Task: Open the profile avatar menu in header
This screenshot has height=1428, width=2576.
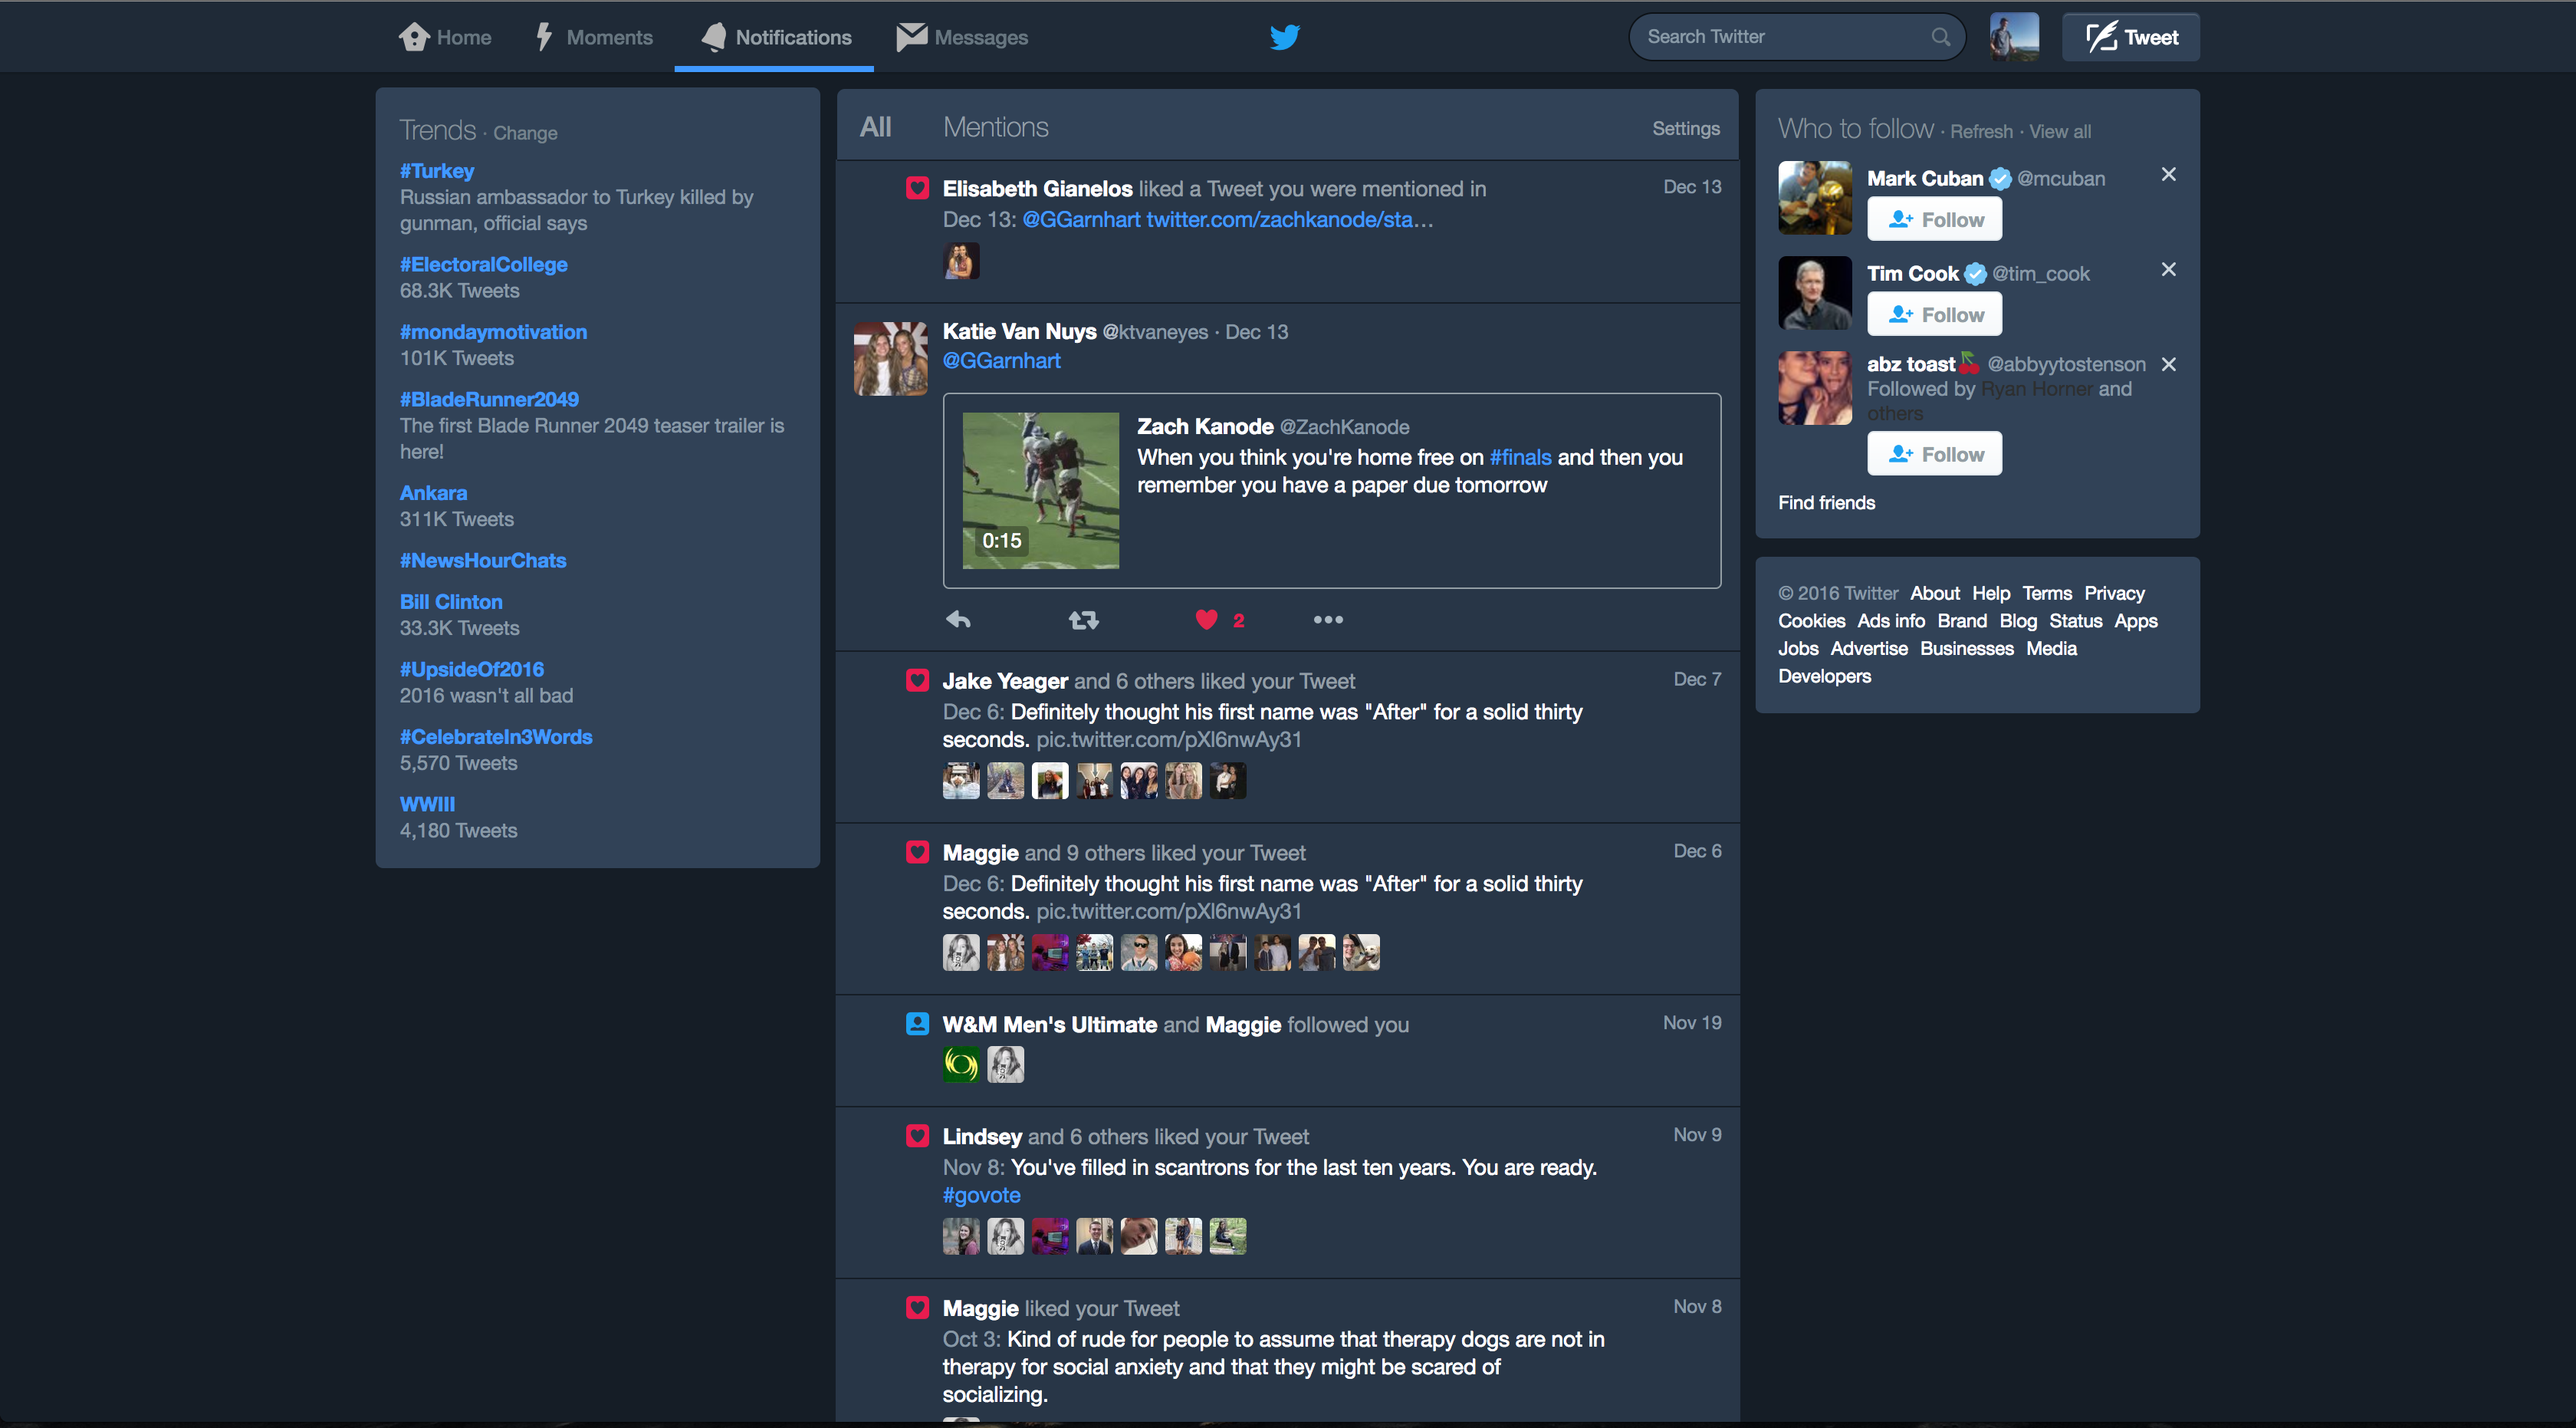Action: pyautogui.click(x=2013, y=37)
